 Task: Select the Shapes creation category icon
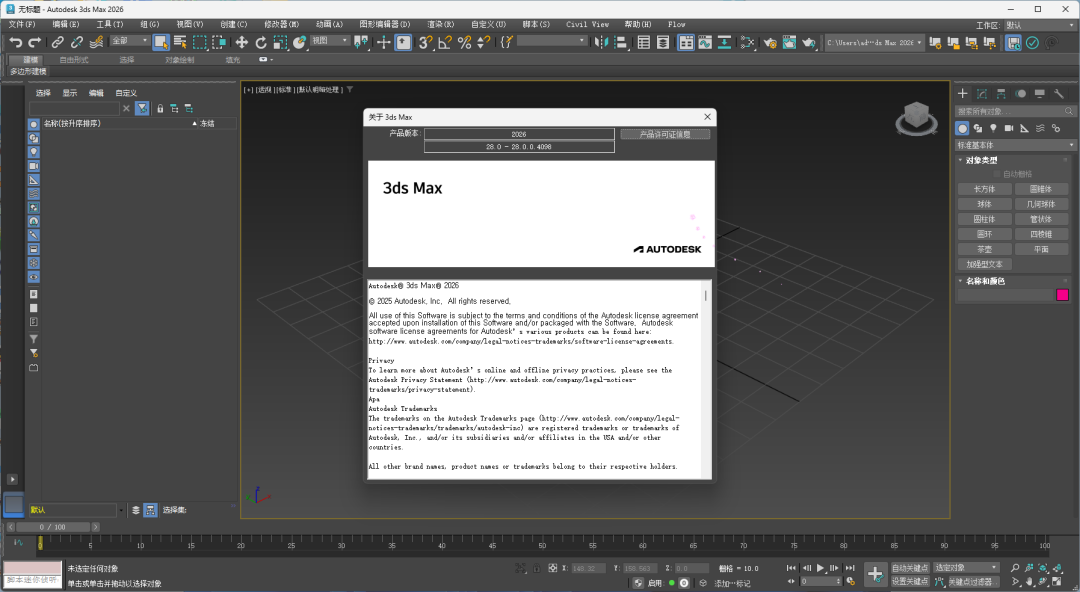(976, 128)
